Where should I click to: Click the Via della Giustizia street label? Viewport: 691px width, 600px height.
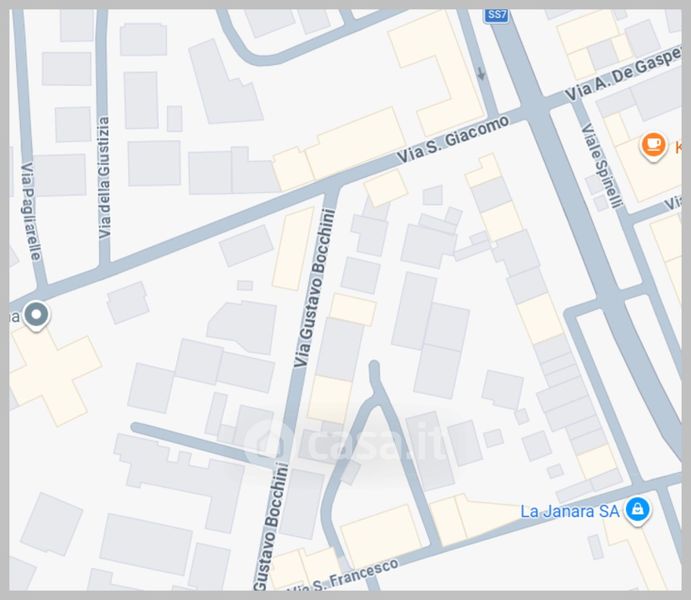click(x=104, y=178)
